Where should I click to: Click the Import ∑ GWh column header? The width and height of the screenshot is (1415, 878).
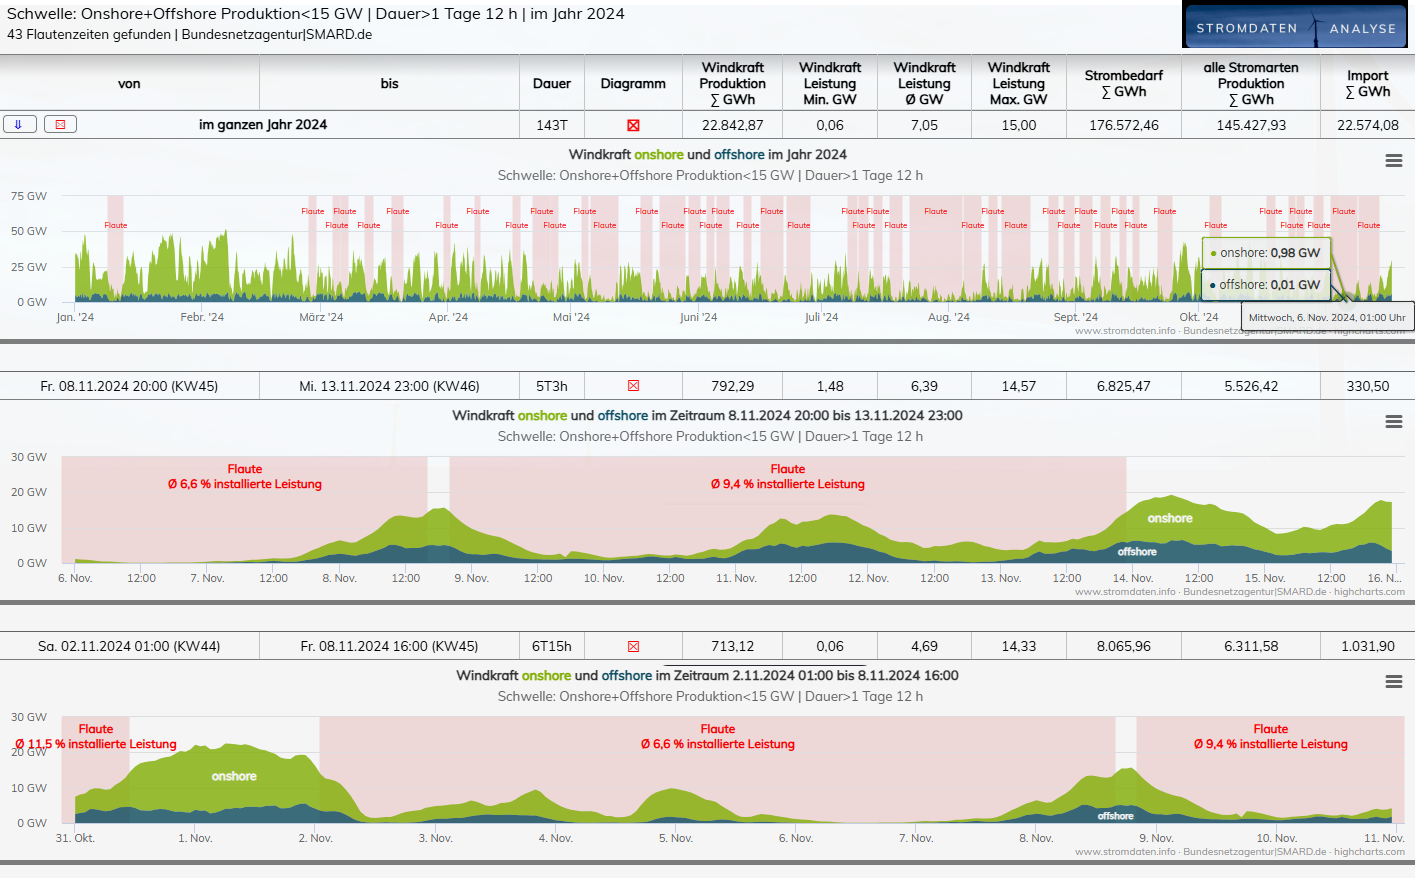(1367, 84)
